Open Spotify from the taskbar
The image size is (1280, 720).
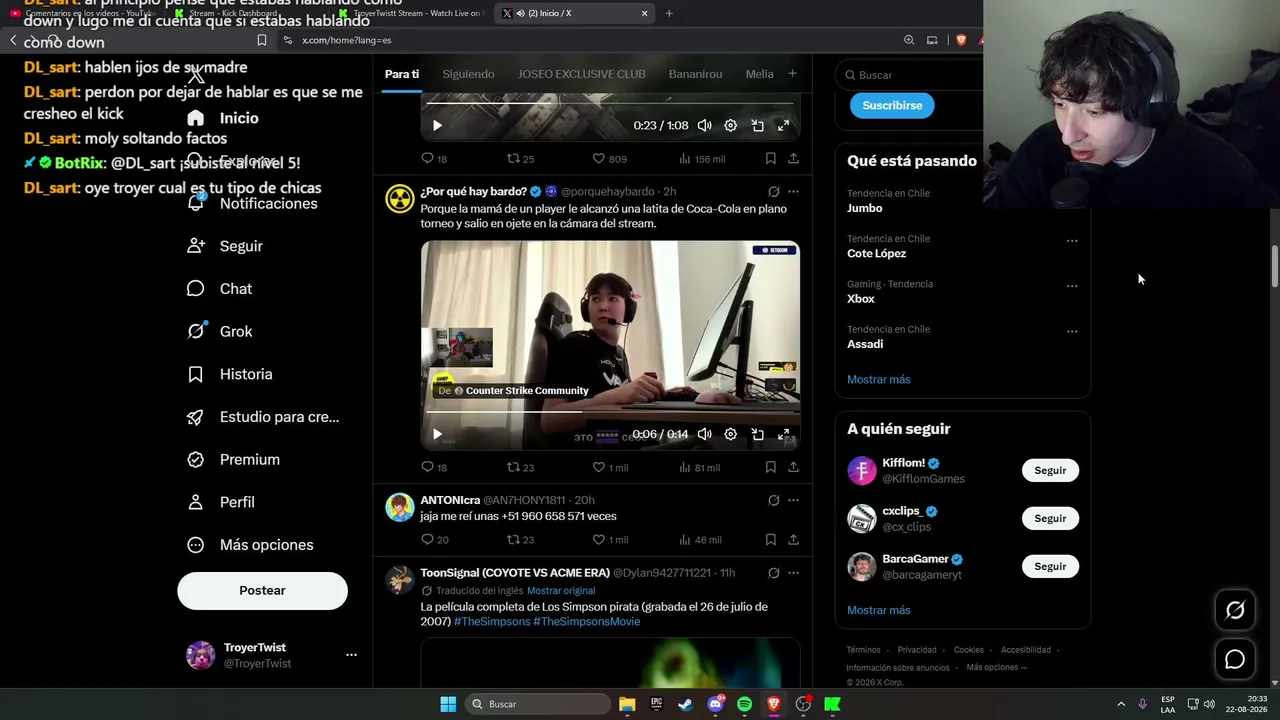coord(744,704)
